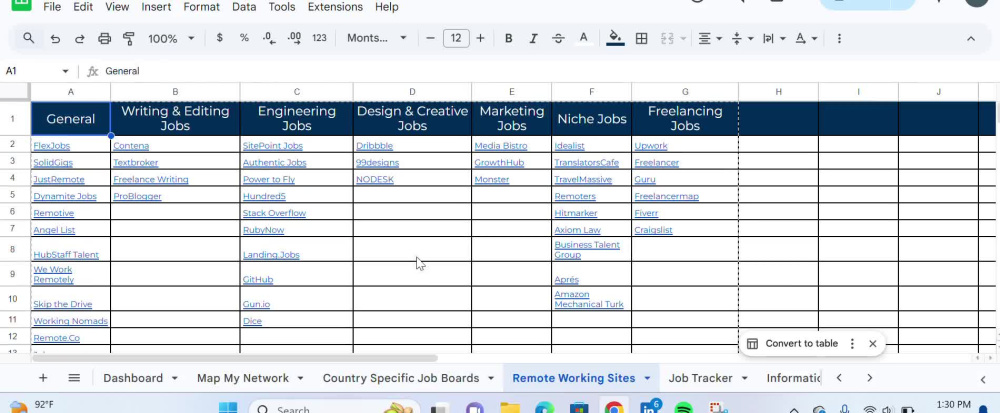Open the Upwork link
This screenshot has width=1000, height=413.
pyautogui.click(x=651, y=146)
